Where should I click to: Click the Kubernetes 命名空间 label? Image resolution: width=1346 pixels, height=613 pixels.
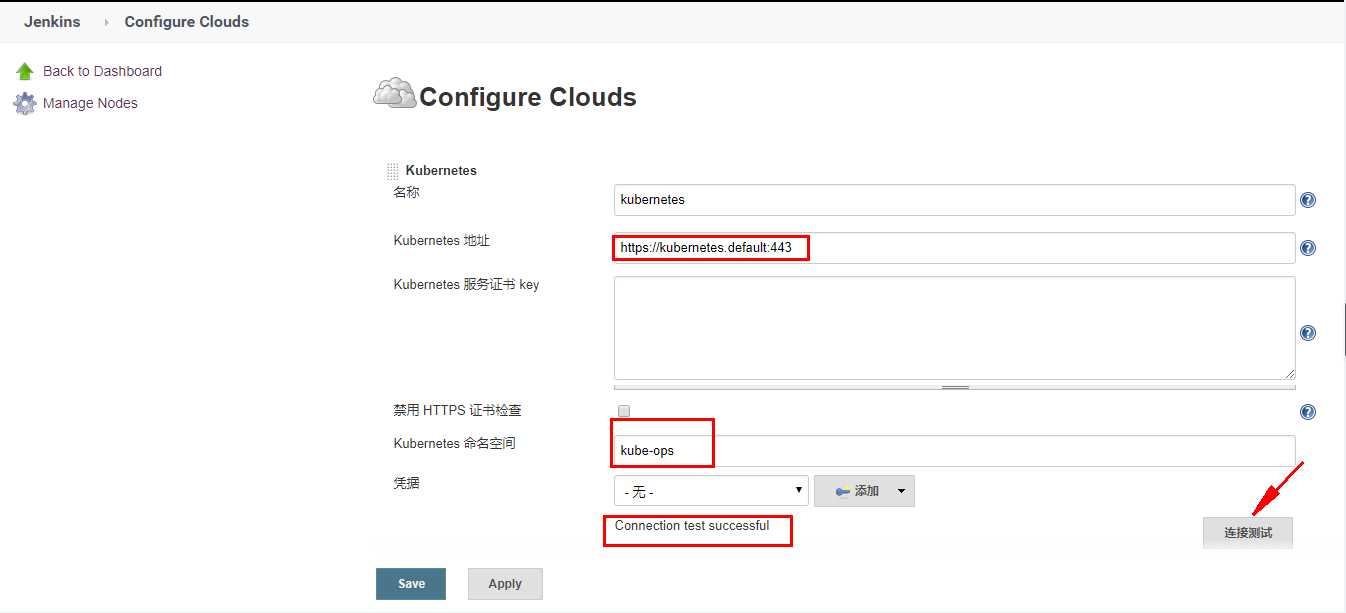[455, 443]
